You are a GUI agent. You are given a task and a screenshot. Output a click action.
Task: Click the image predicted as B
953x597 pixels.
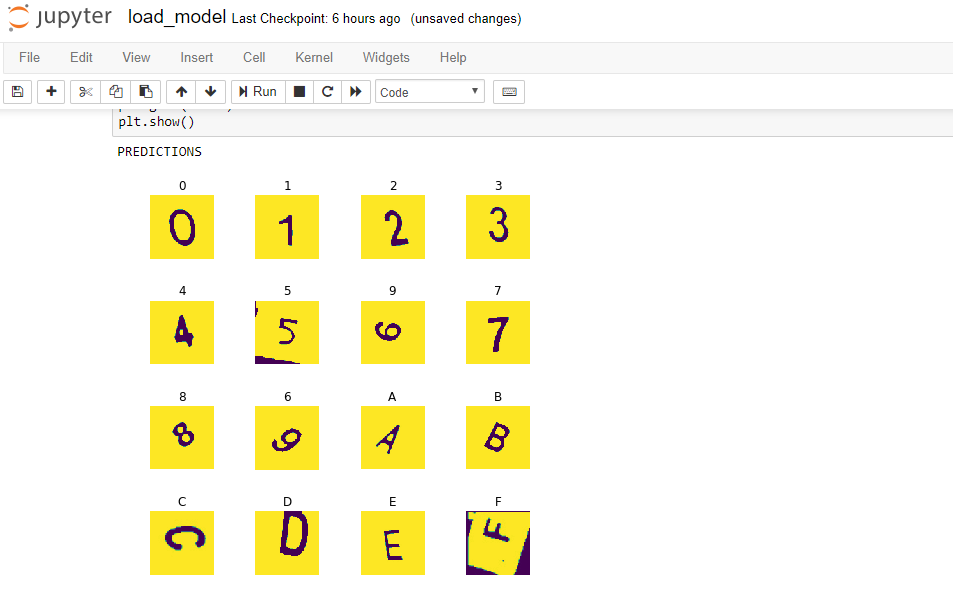coord(498,438)
